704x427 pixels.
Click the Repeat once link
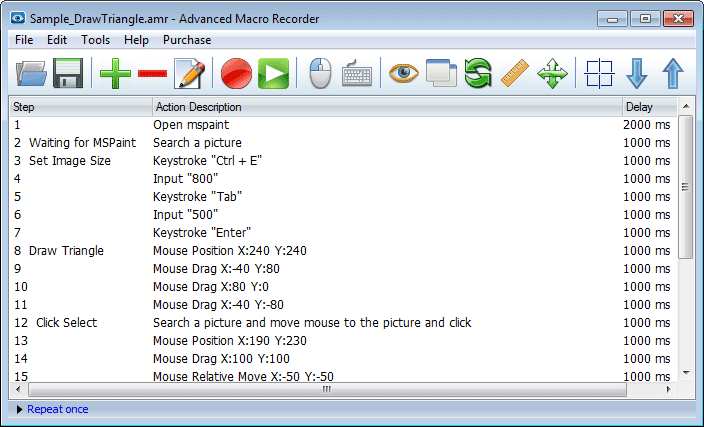(x=57, y=409)
